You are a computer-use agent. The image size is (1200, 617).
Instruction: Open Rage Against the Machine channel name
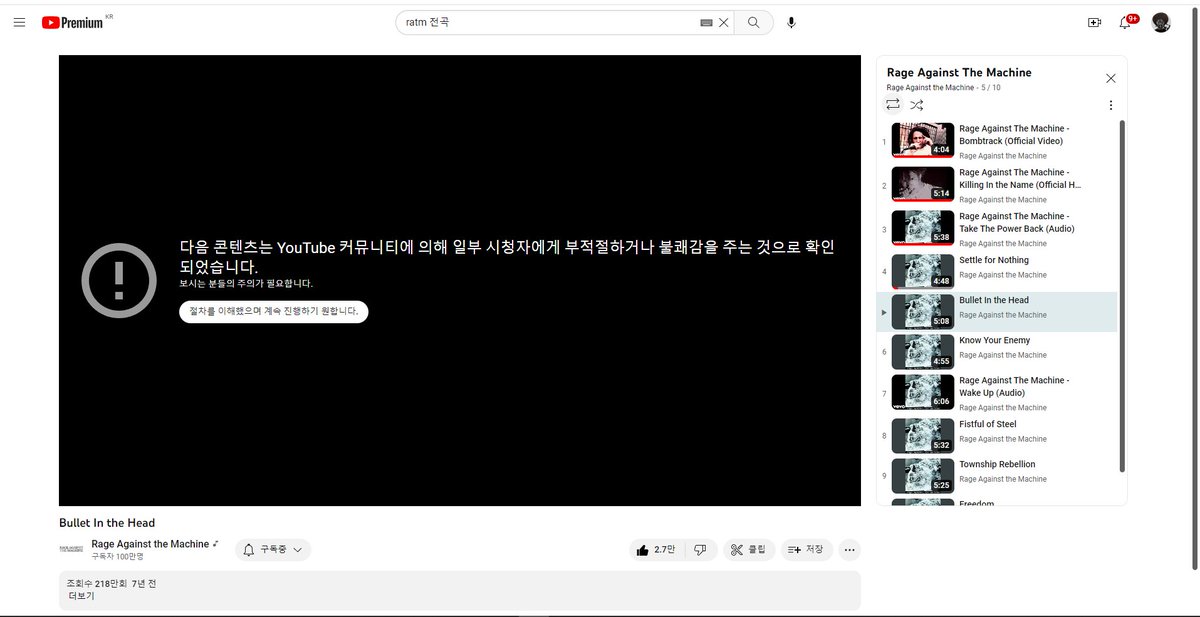point(150,544)
